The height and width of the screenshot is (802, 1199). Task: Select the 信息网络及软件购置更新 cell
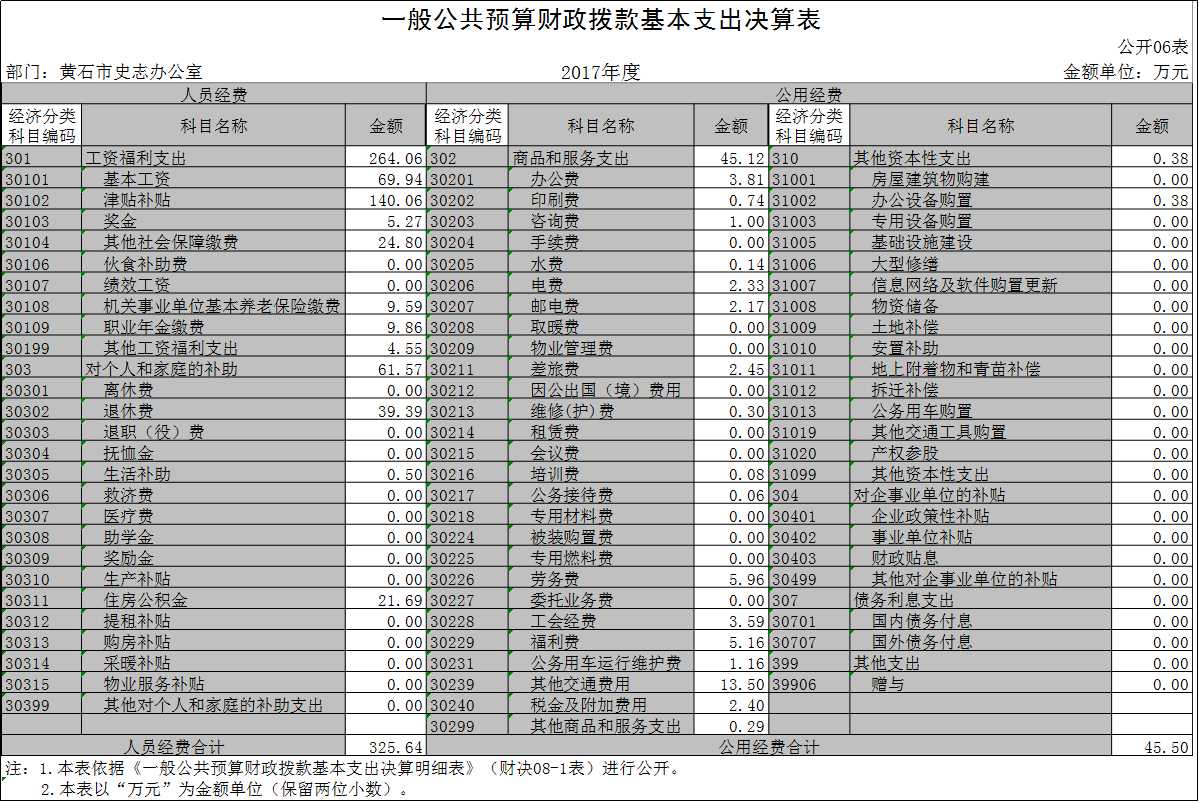tap(980, 285)
